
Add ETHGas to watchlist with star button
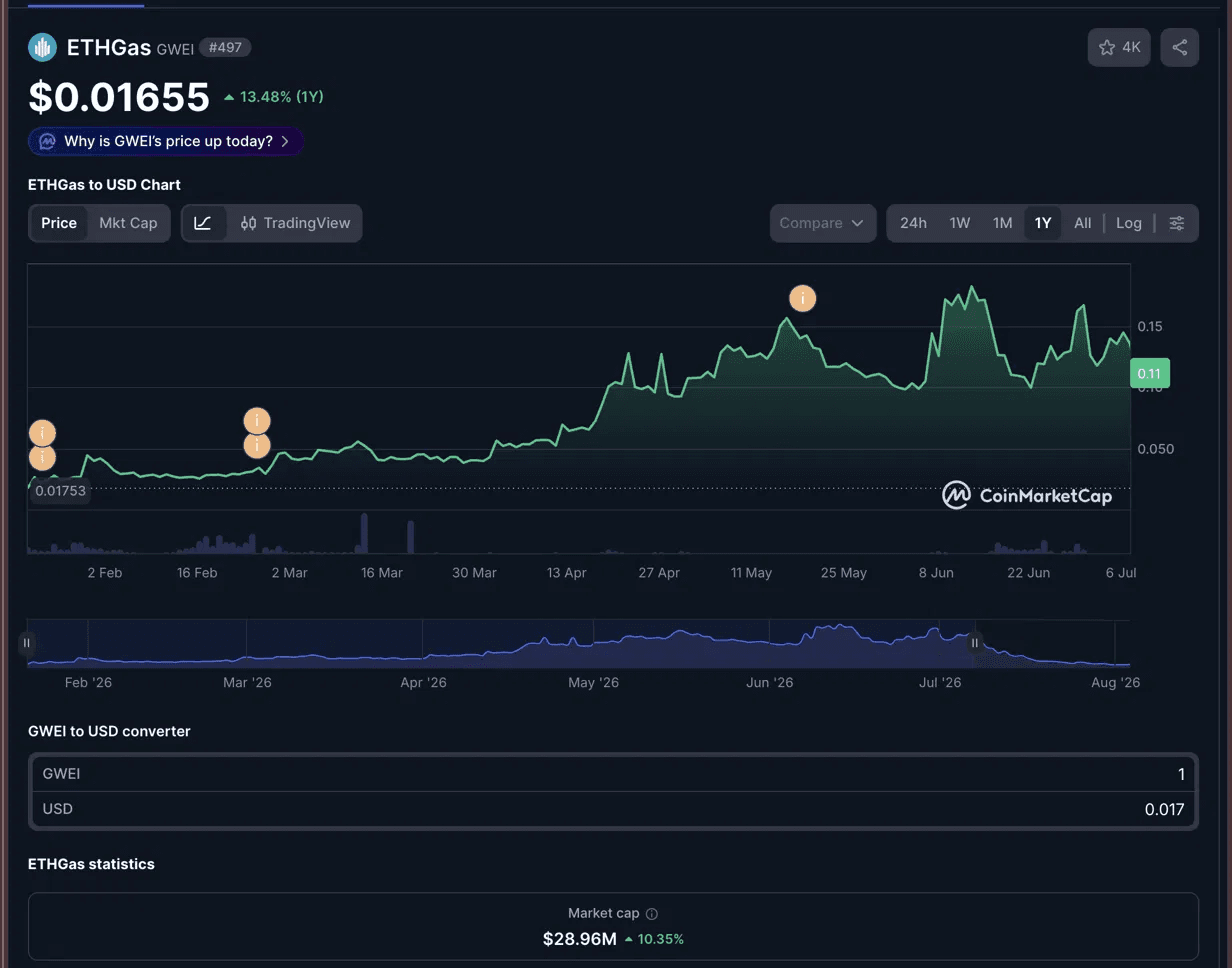point(1119,47)
